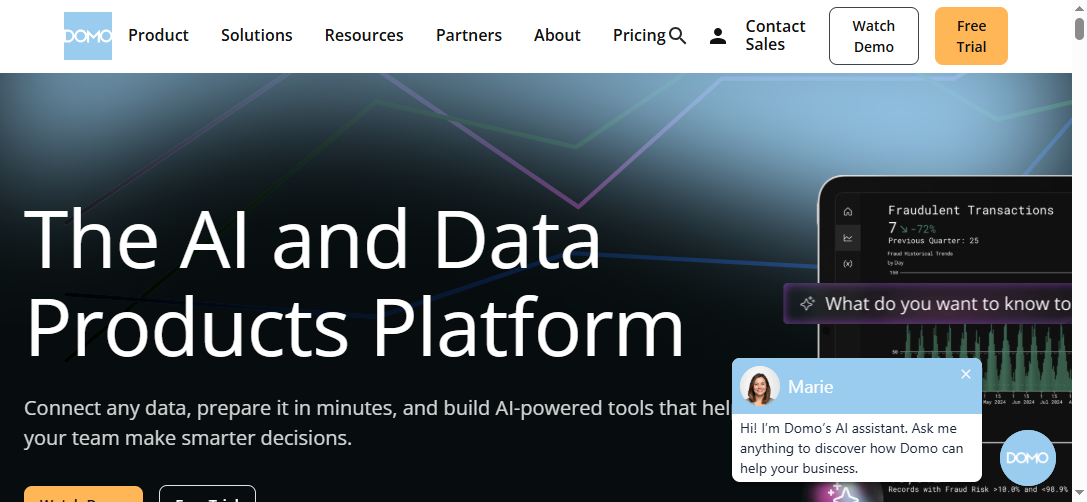Click the Domo logo in header
The width and height of the screenshot is (1087, 502).
tap(88, 36)
